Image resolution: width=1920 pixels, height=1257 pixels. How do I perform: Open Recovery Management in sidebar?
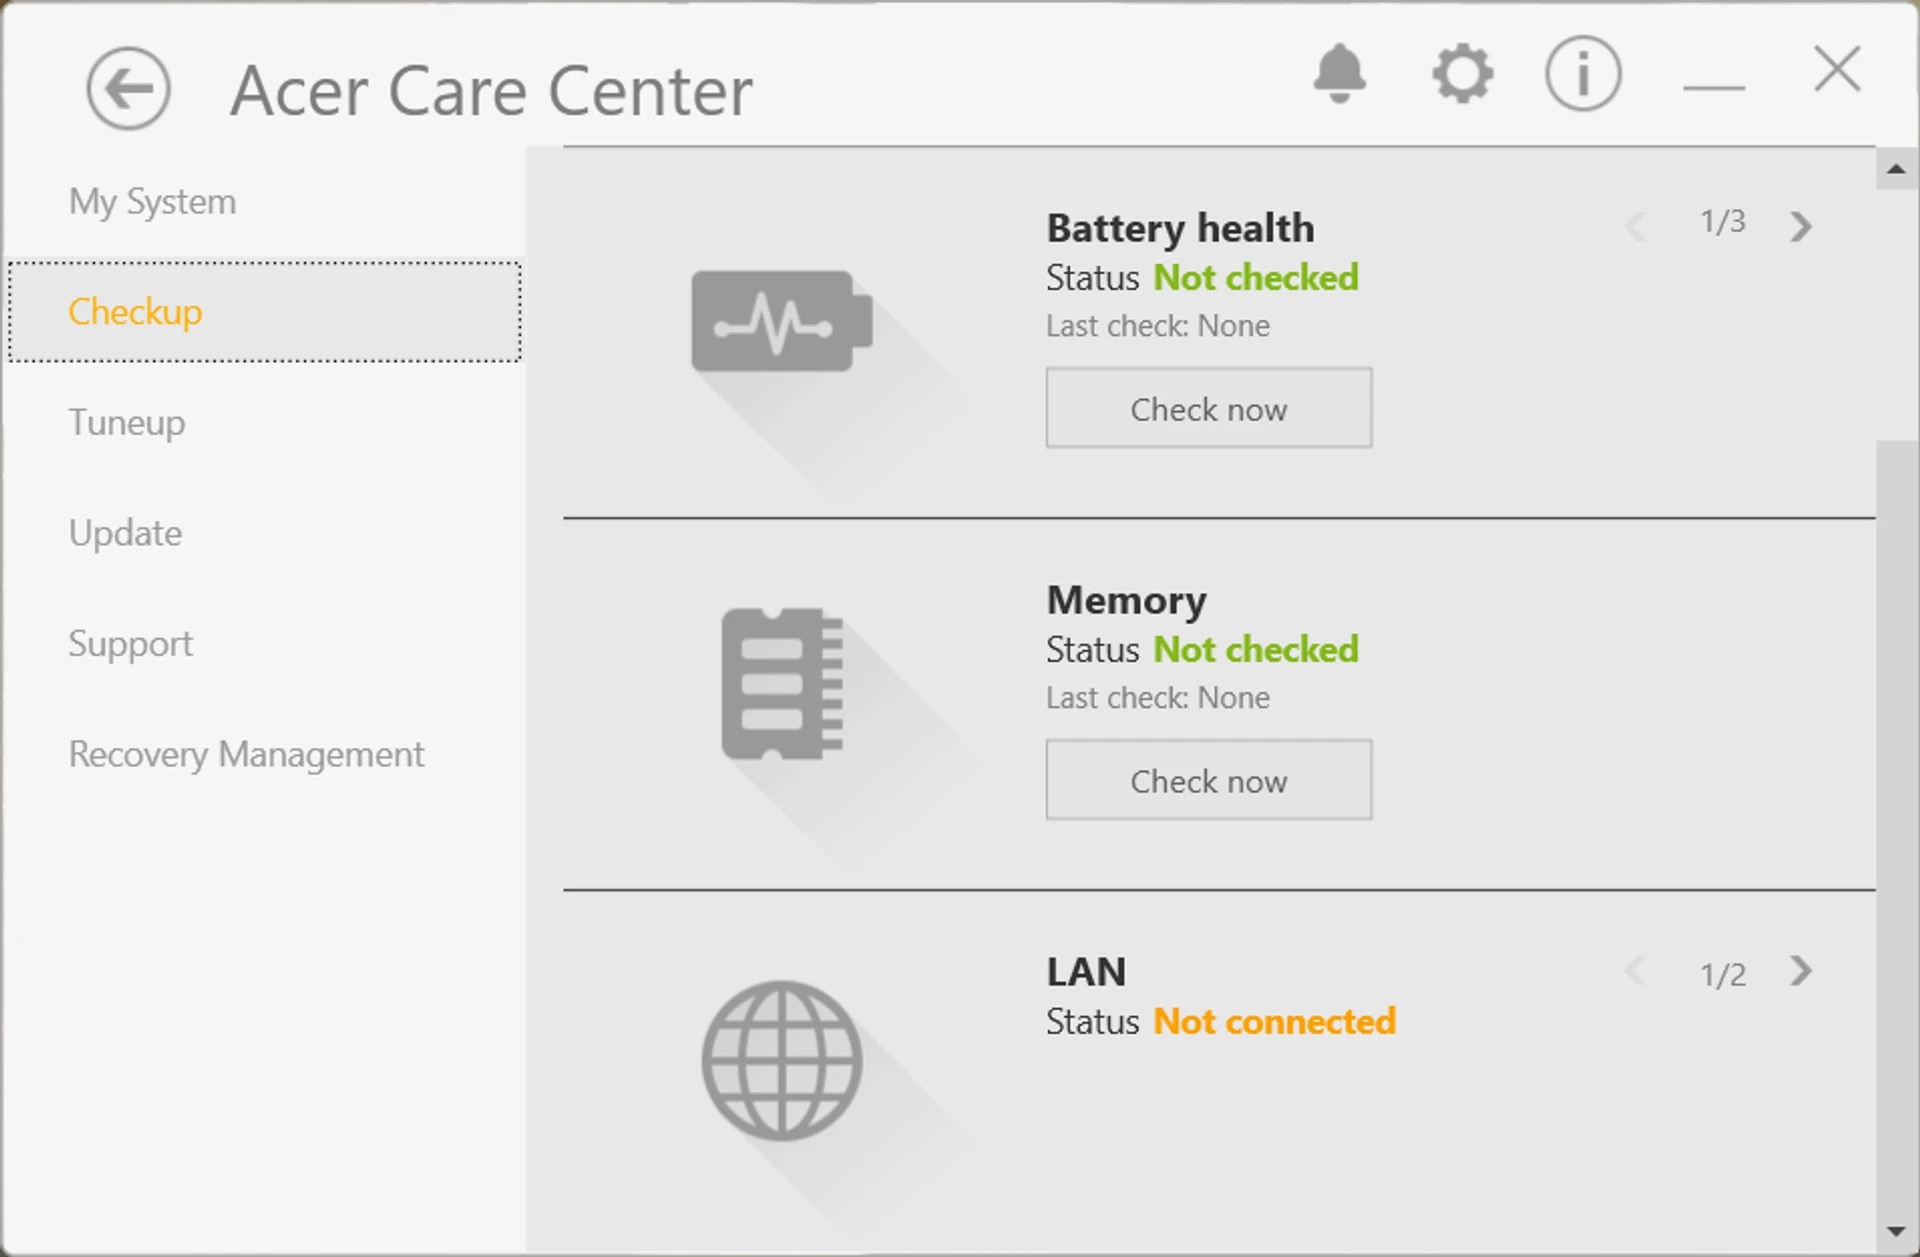[246, 754]
